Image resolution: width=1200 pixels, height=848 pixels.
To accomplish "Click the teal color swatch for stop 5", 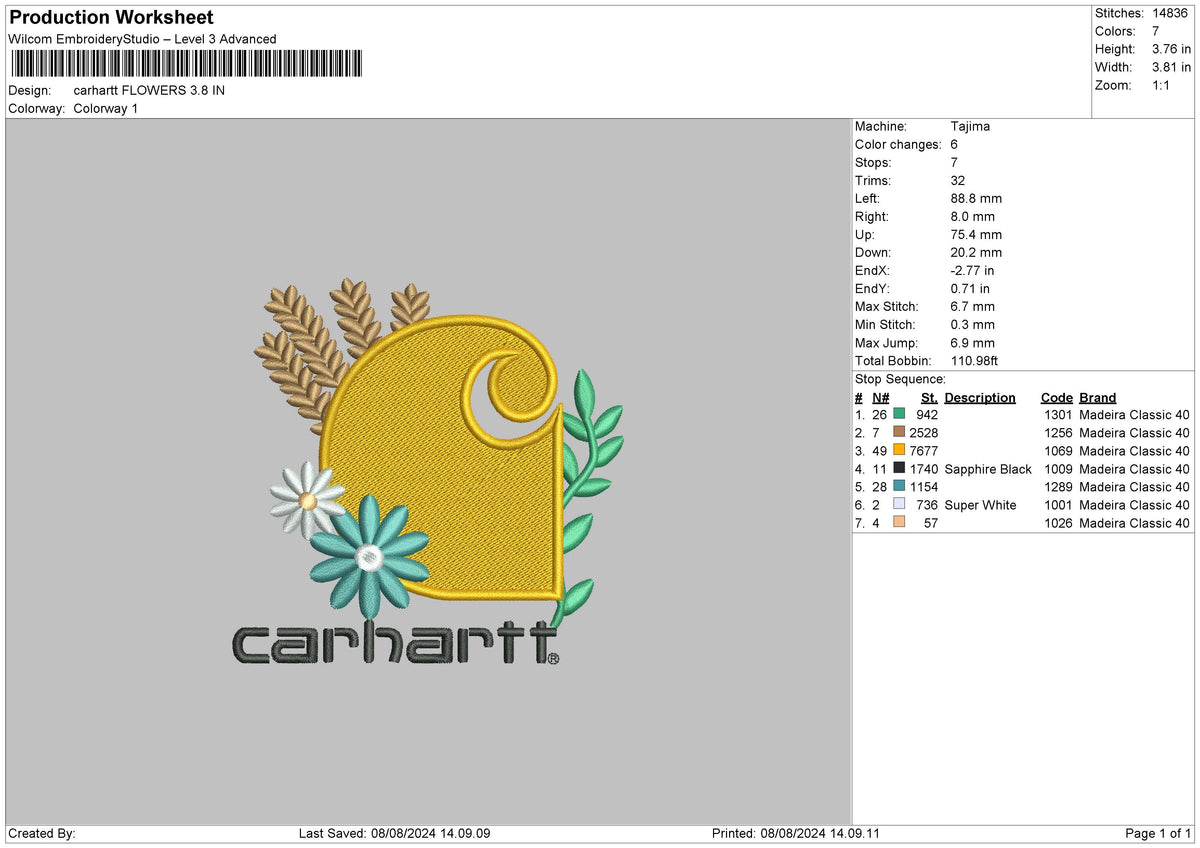I will (x=899, y=486).
